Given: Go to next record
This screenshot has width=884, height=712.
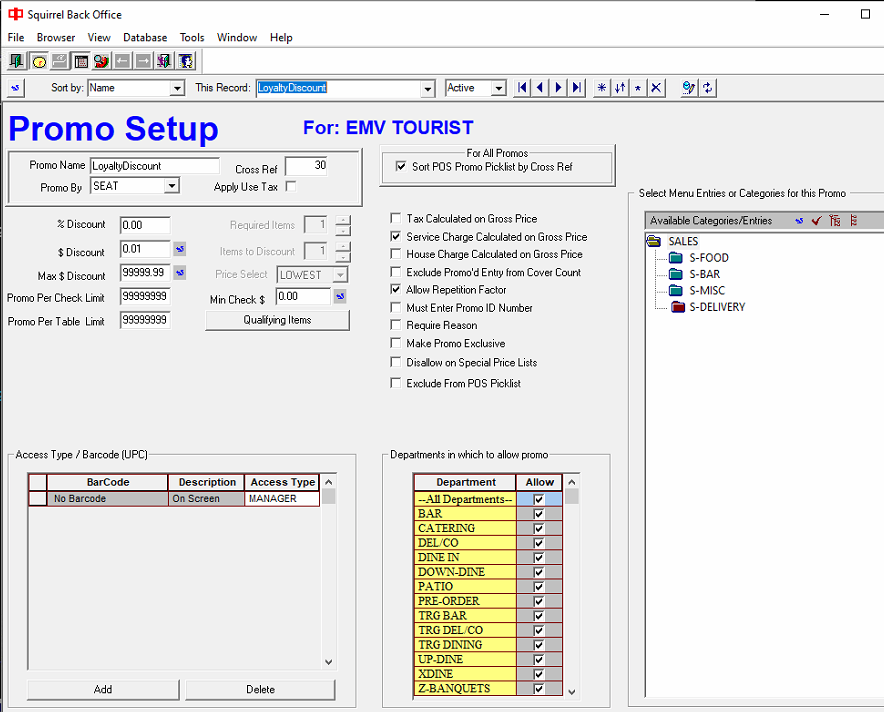Looking at the screenshot, I should (x=558, y=87).
